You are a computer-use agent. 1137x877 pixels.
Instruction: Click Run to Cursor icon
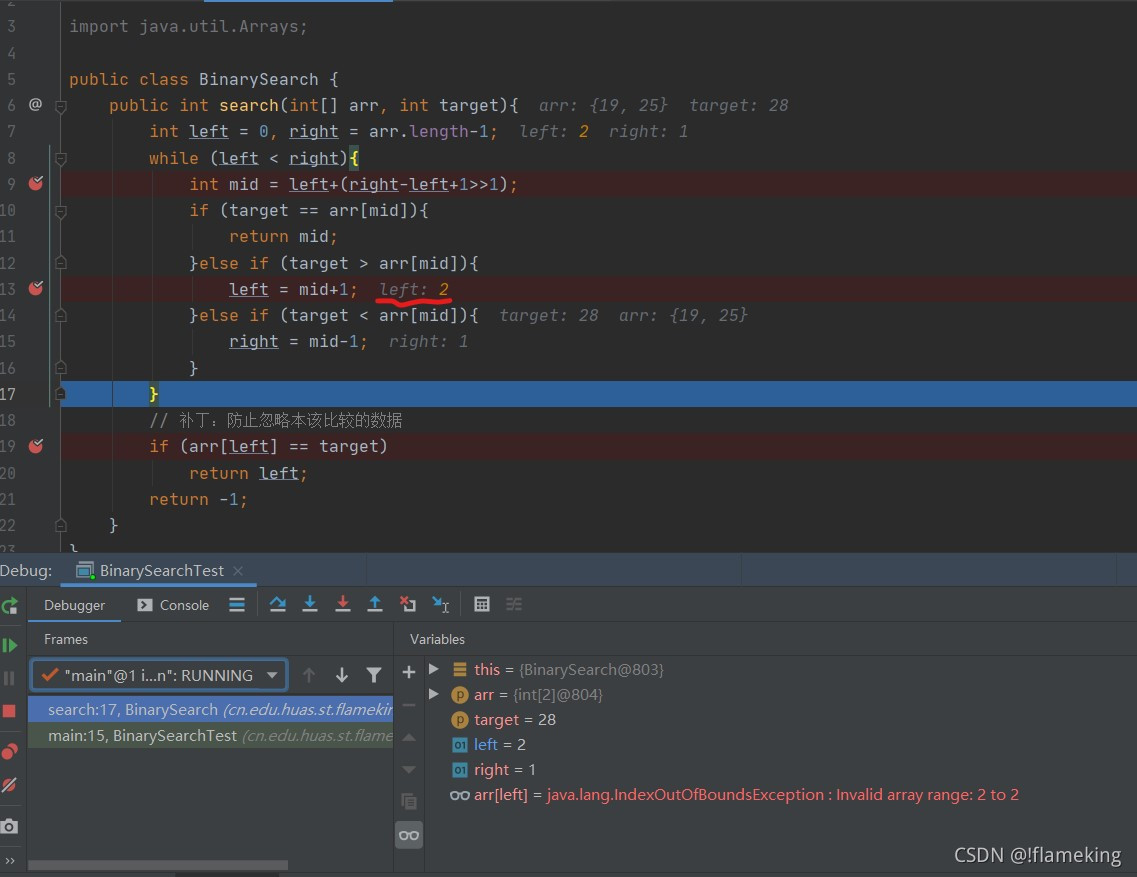click(441, 604)
